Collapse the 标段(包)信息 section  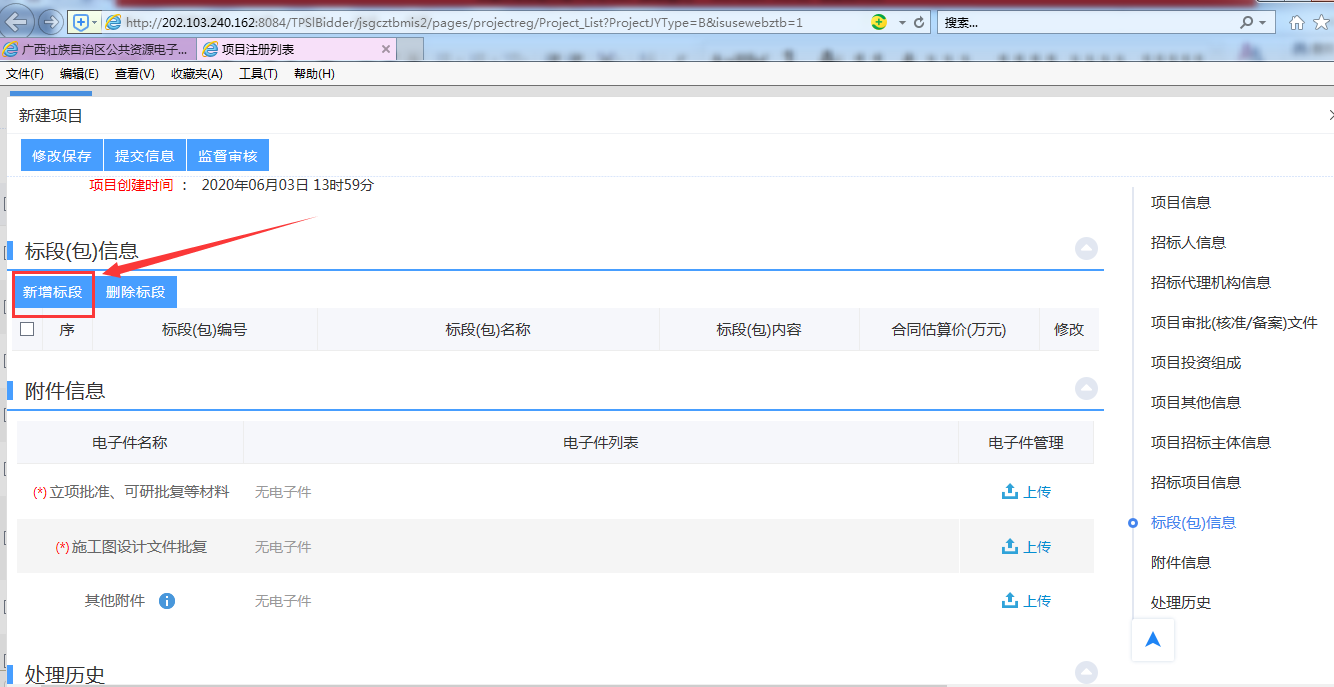coord(1086,249)
